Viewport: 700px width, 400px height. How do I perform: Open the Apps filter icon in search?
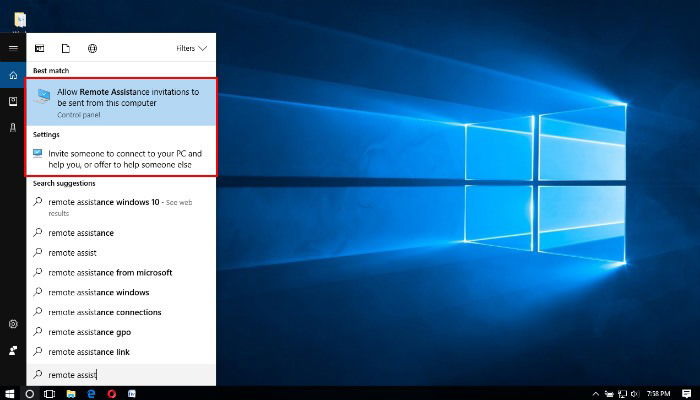click(x=40, y=48)
